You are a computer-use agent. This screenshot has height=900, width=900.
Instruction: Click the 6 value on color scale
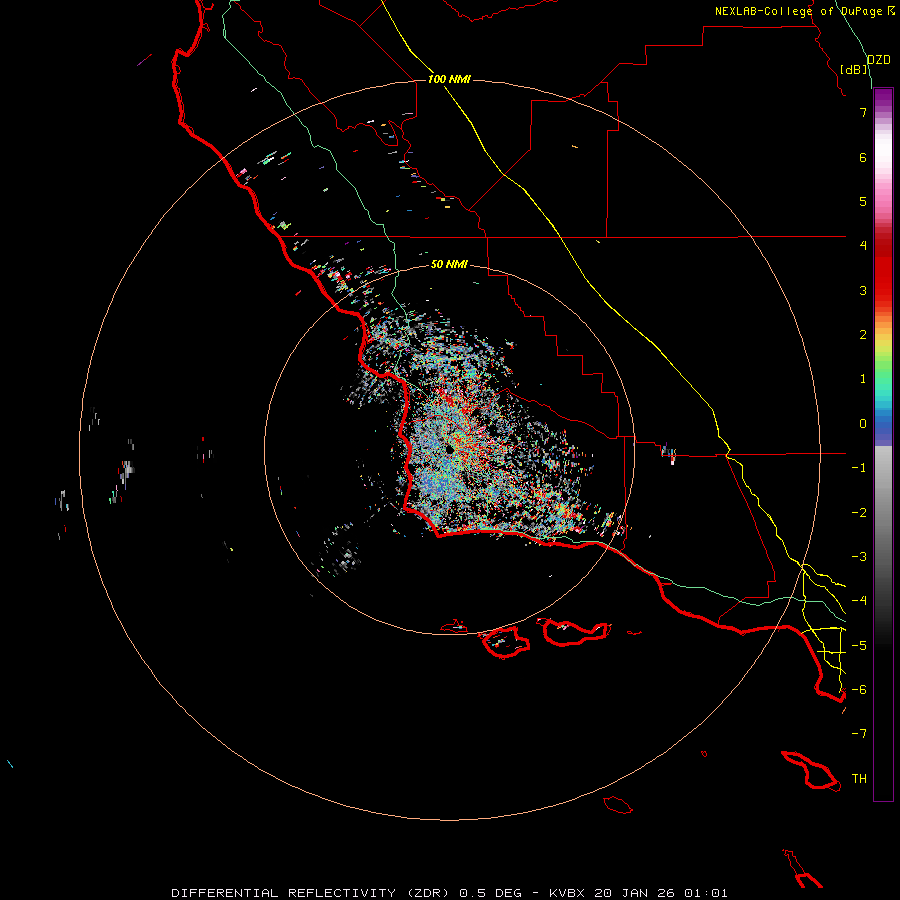[863, 157]
